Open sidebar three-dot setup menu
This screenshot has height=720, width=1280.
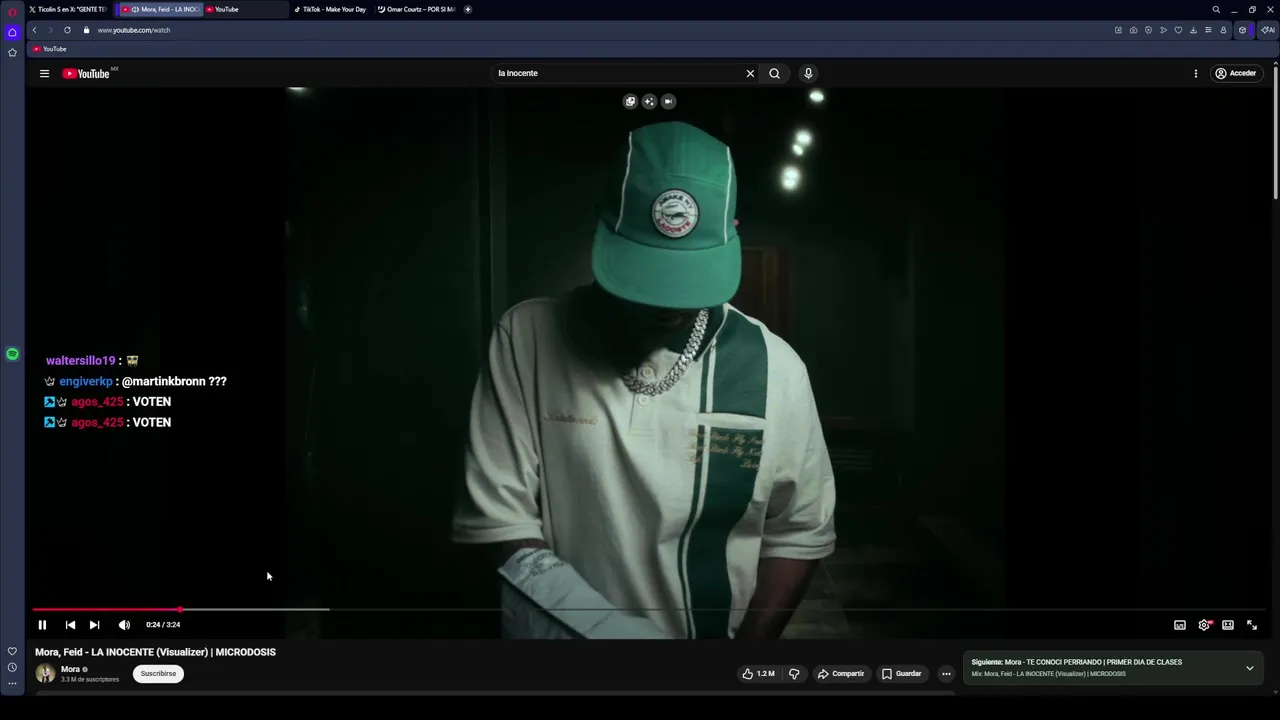tap(12, 684)
